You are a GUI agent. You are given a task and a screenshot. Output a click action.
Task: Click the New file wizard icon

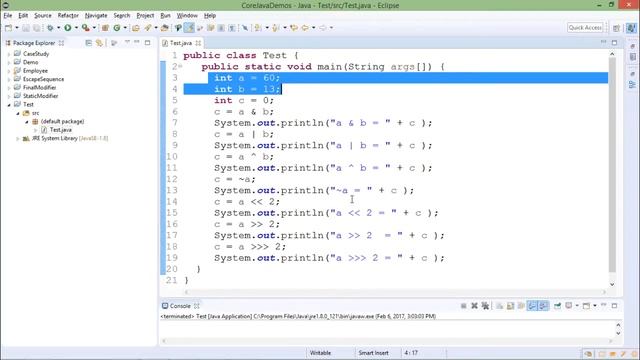(8, 28)
